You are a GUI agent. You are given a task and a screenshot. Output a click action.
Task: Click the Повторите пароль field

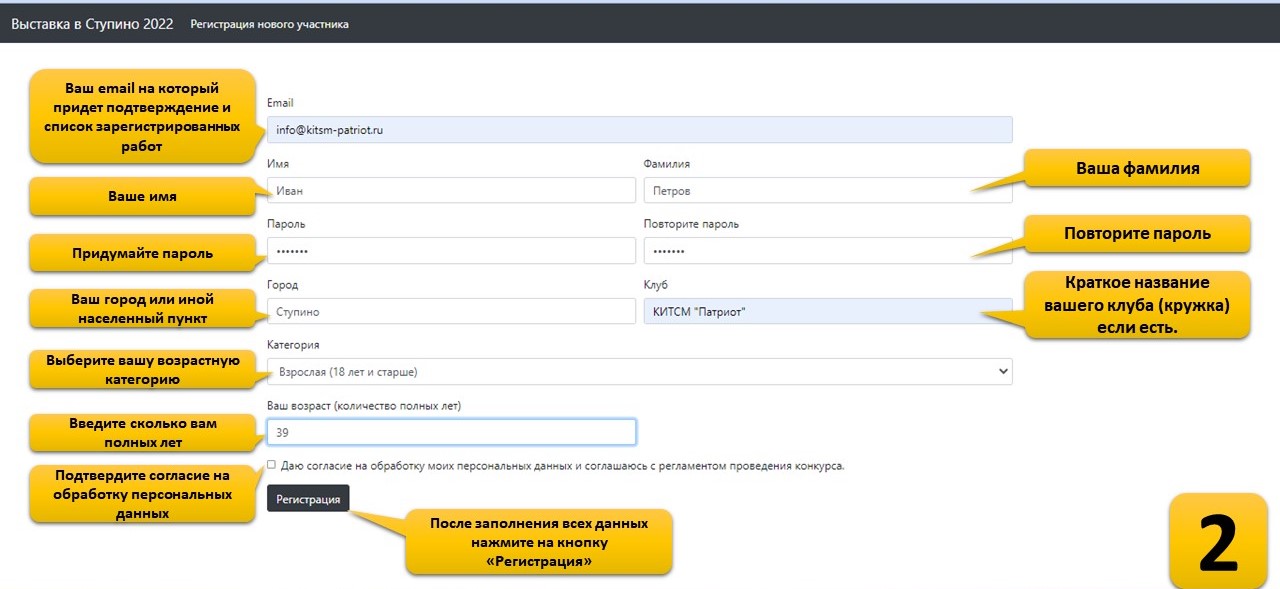[828, 250]
